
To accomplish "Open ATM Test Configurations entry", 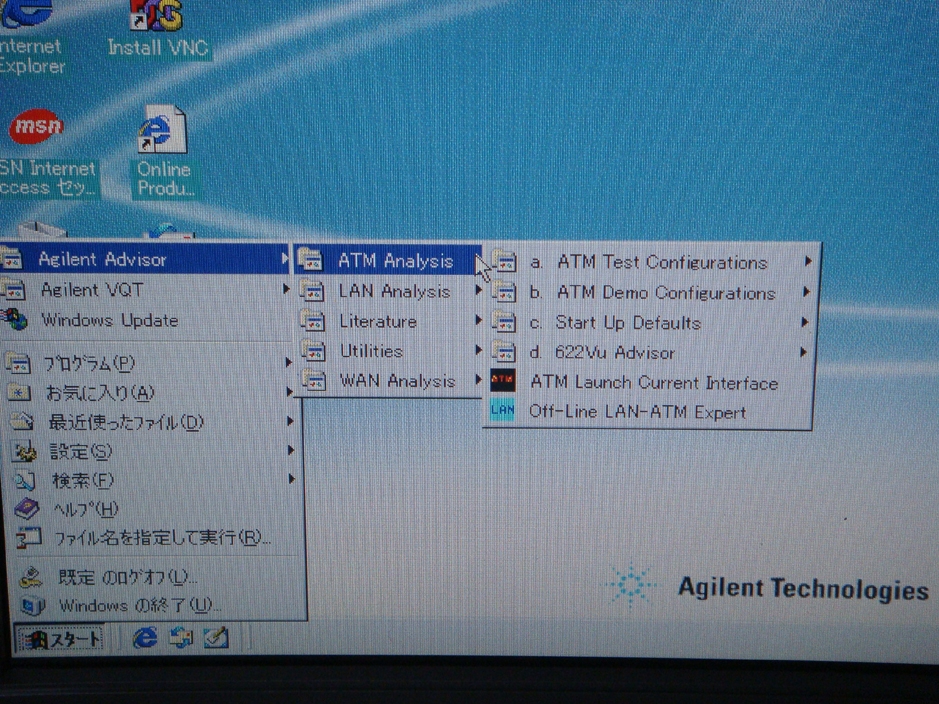I will tap(652, 262).
